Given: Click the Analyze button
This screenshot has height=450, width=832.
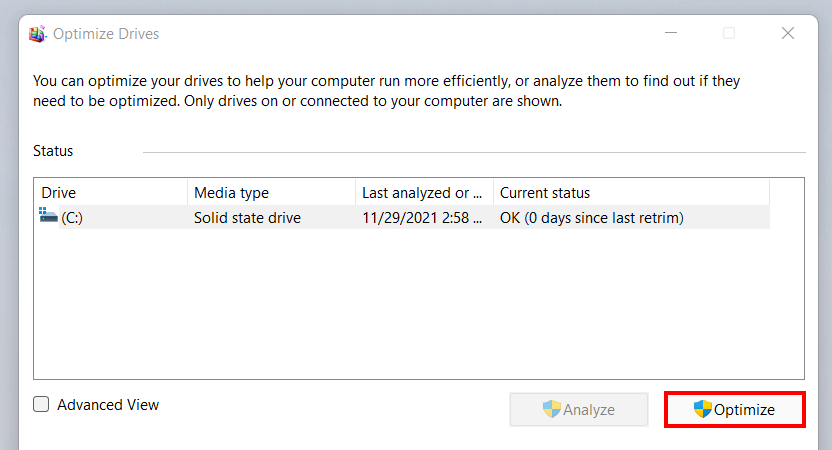Looking at the screenshot, I should tap(579, 410).
